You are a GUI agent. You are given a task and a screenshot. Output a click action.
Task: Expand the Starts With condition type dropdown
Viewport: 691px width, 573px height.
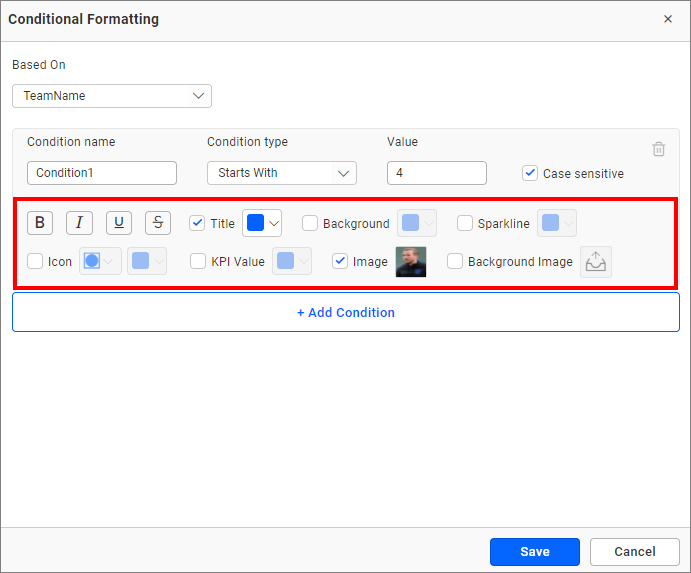pyautogui.click(x=281, y=173)
